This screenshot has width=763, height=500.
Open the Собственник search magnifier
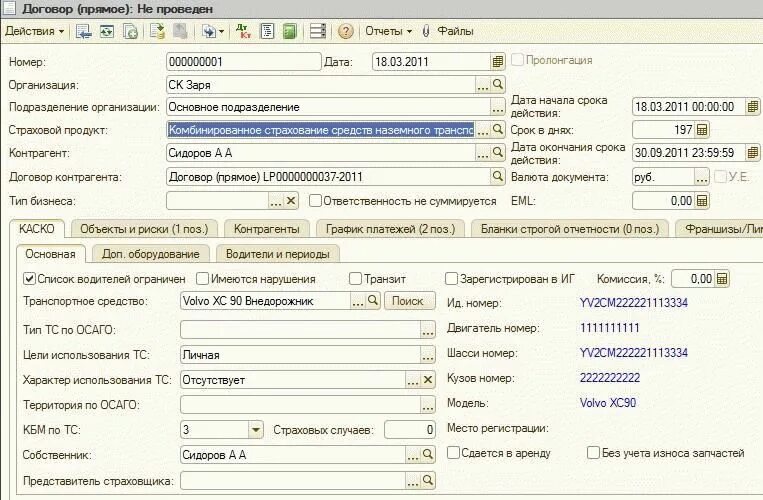point(428,455)
